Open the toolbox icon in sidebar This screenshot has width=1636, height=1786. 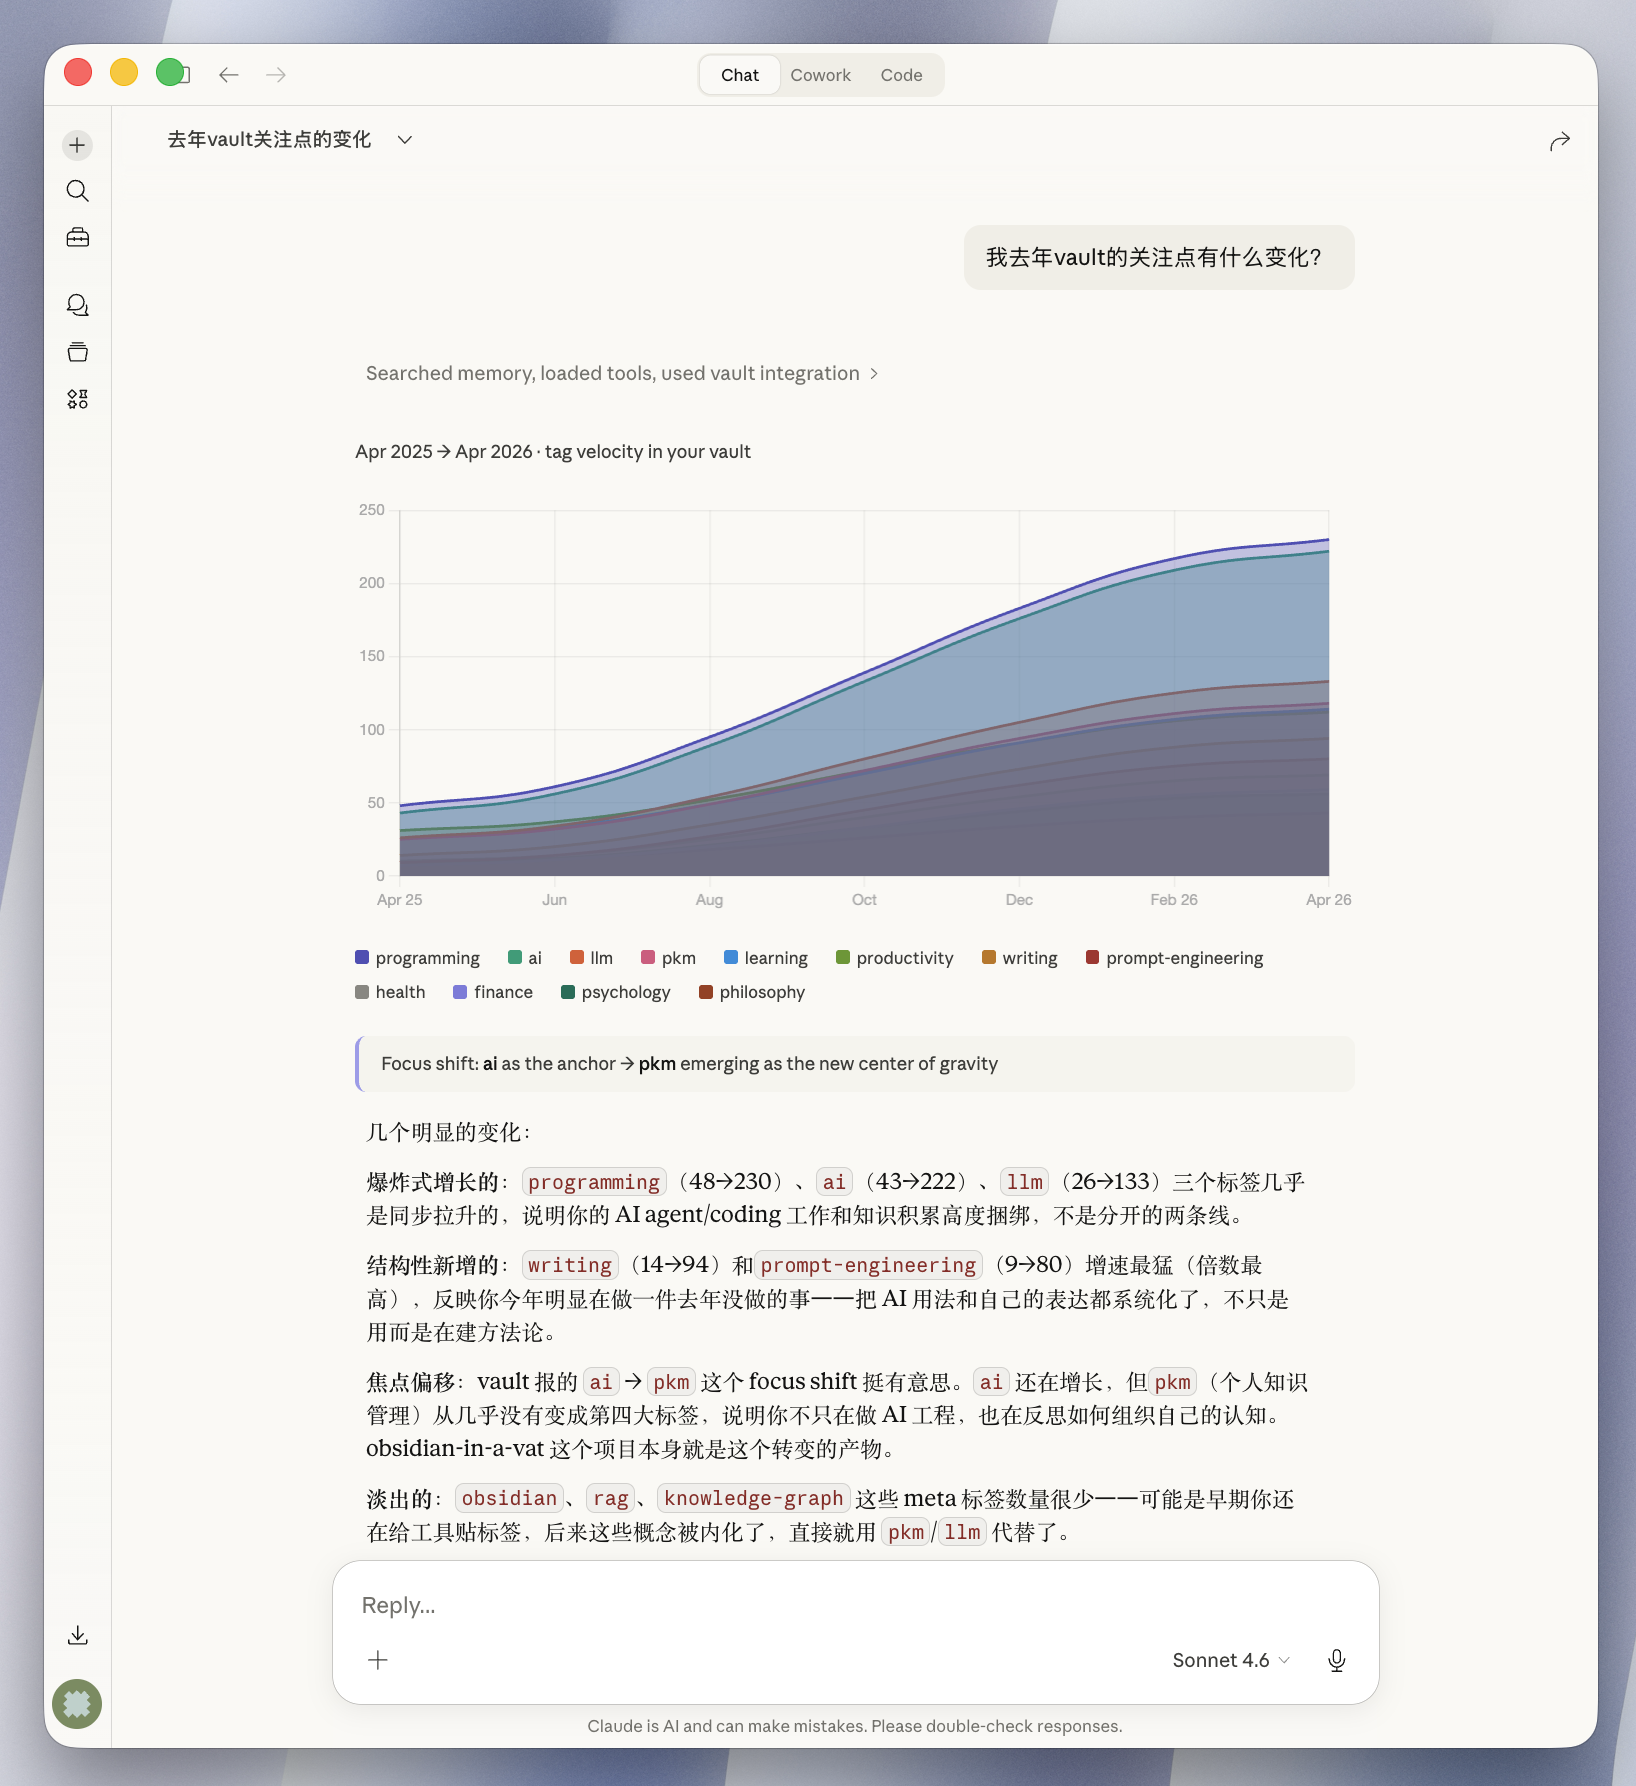point(77,238)
